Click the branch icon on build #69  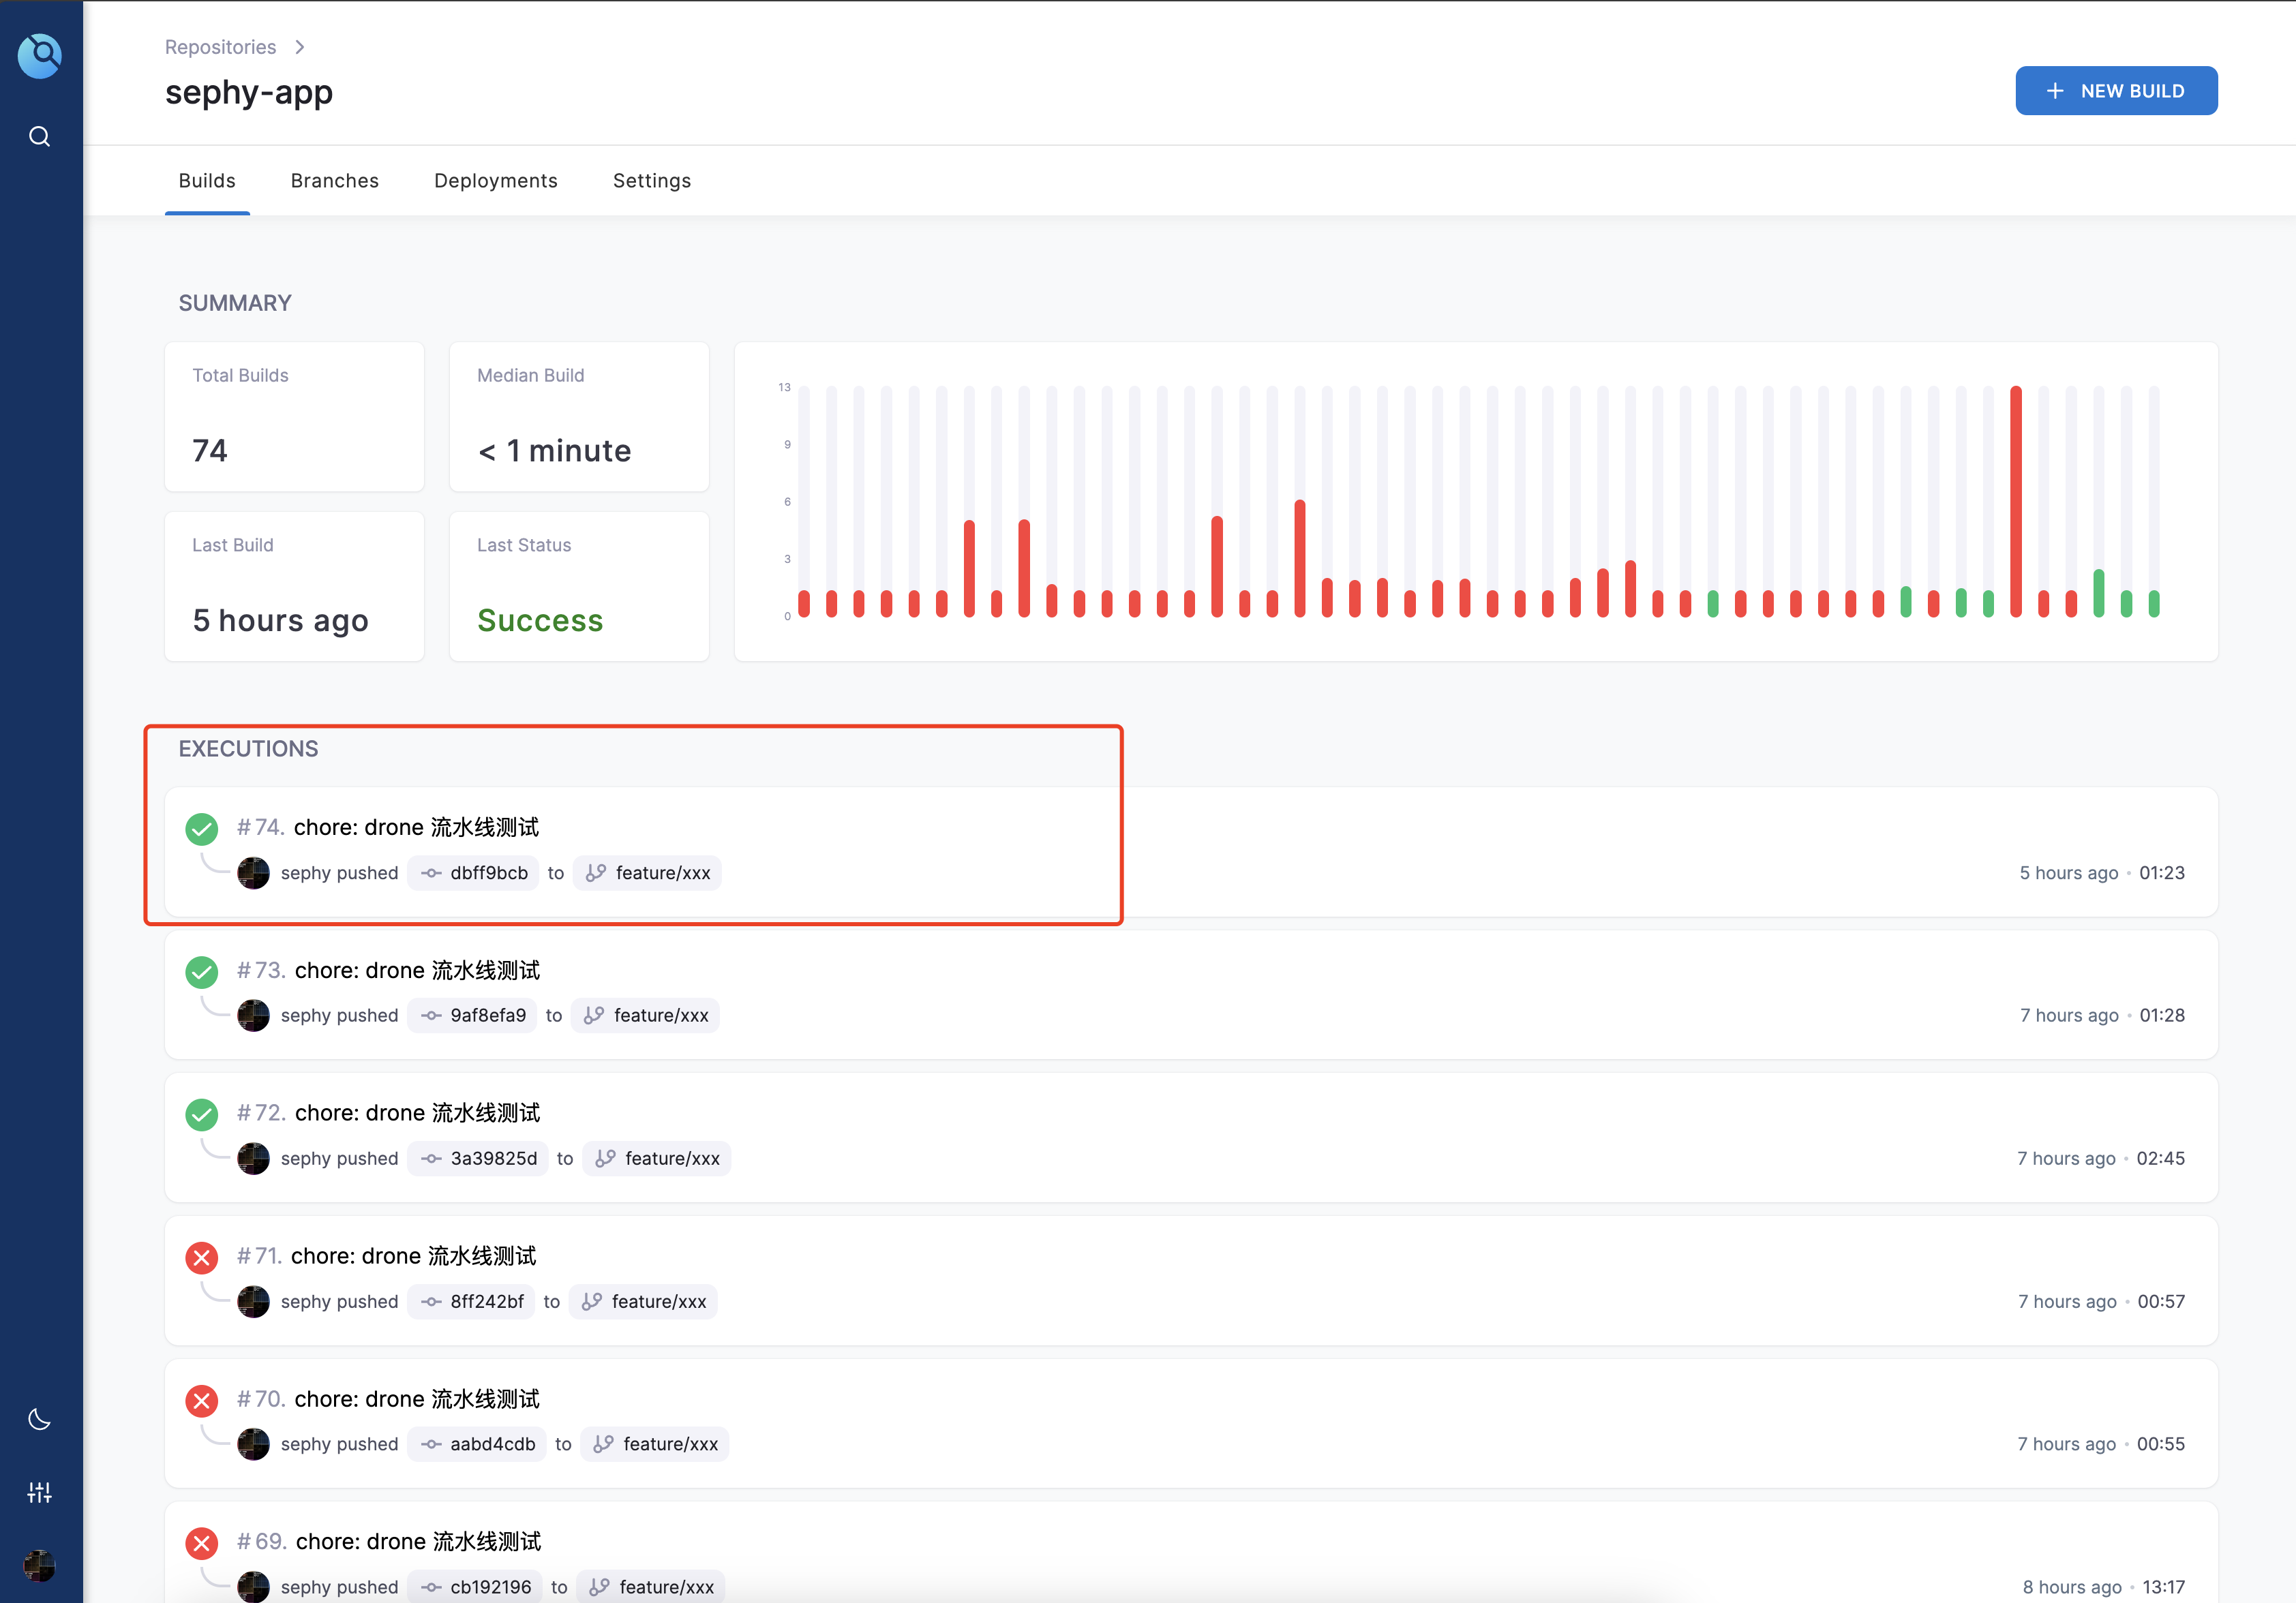pyautogui.click(x=599, y=1588)
